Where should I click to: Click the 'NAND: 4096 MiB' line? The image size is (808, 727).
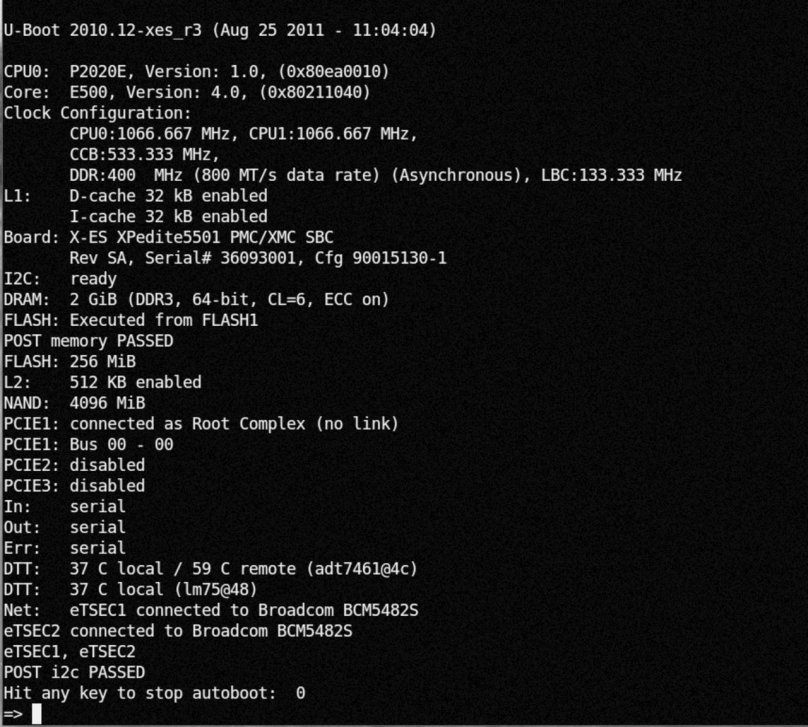(74, 403)
